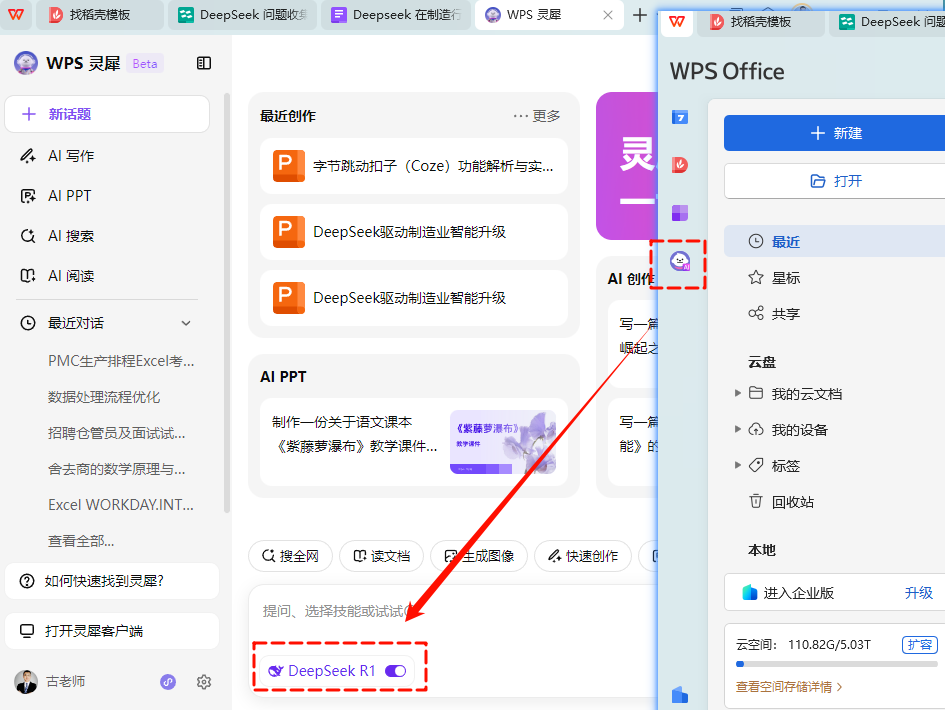Switch to 找稻壳模板 tab in left window
The height and width of the screenshot is (710, 945).
pyautogui.click(x=100, y=14)
